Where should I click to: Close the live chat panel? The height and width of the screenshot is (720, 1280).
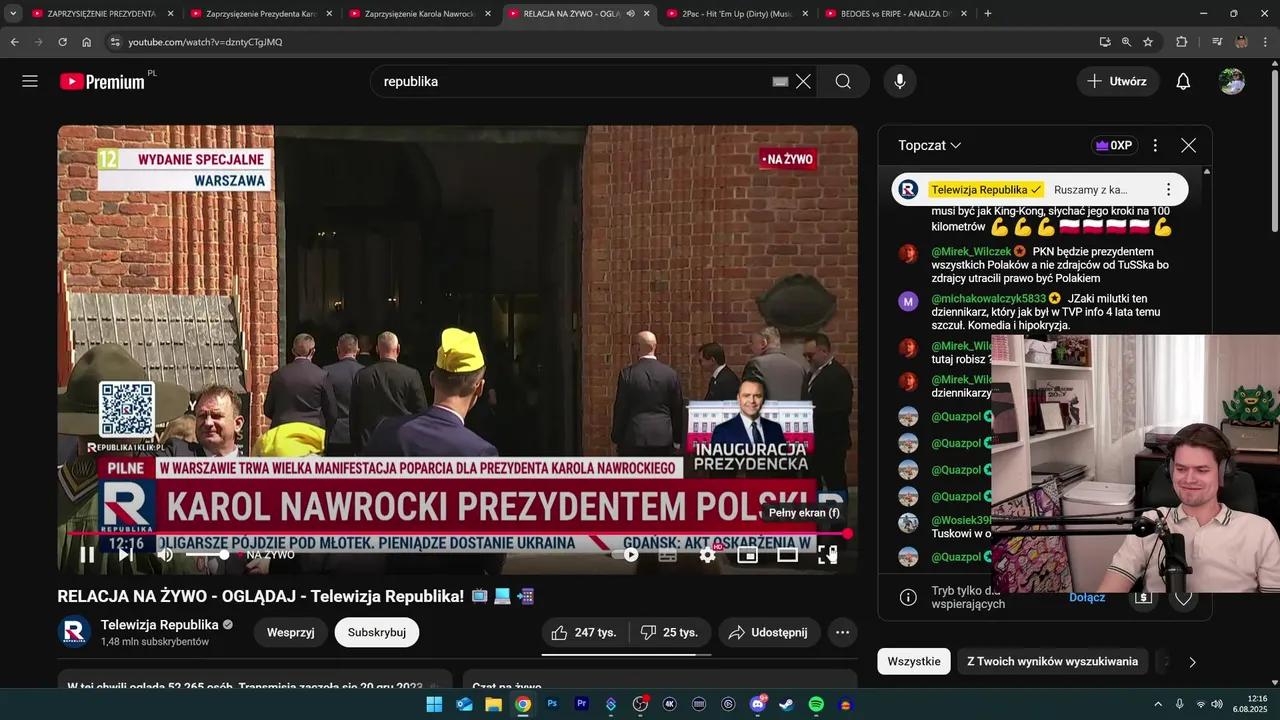tap(1188, 145)
